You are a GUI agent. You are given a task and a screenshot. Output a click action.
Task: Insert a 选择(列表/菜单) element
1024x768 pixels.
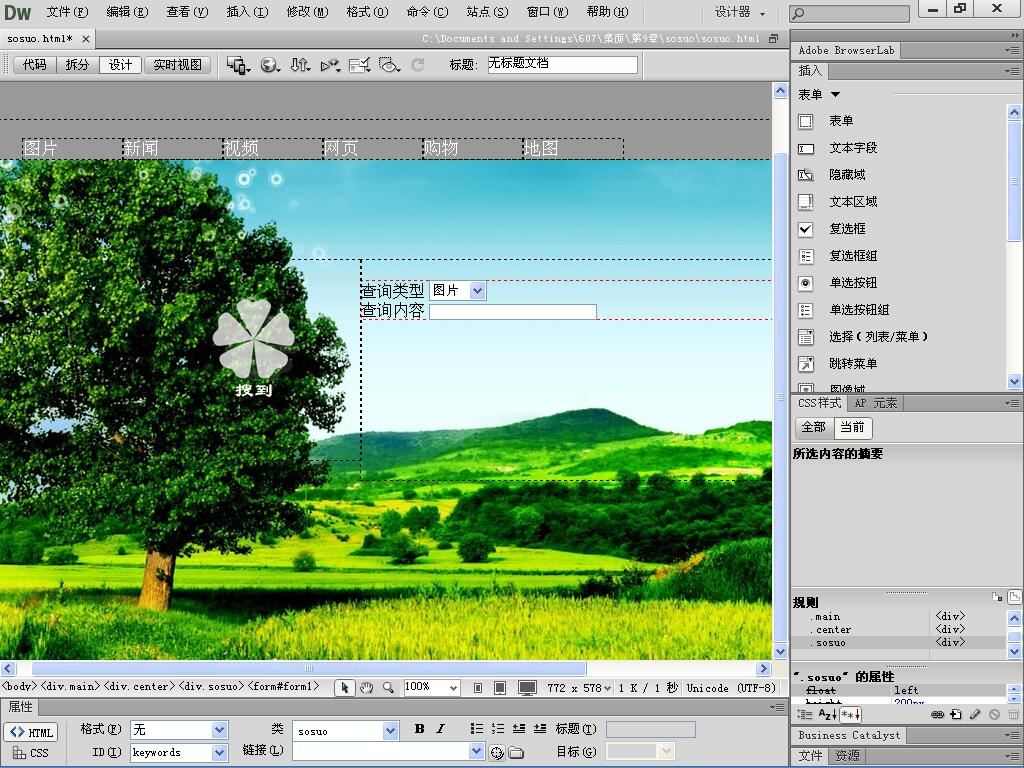tap(878, 337)
